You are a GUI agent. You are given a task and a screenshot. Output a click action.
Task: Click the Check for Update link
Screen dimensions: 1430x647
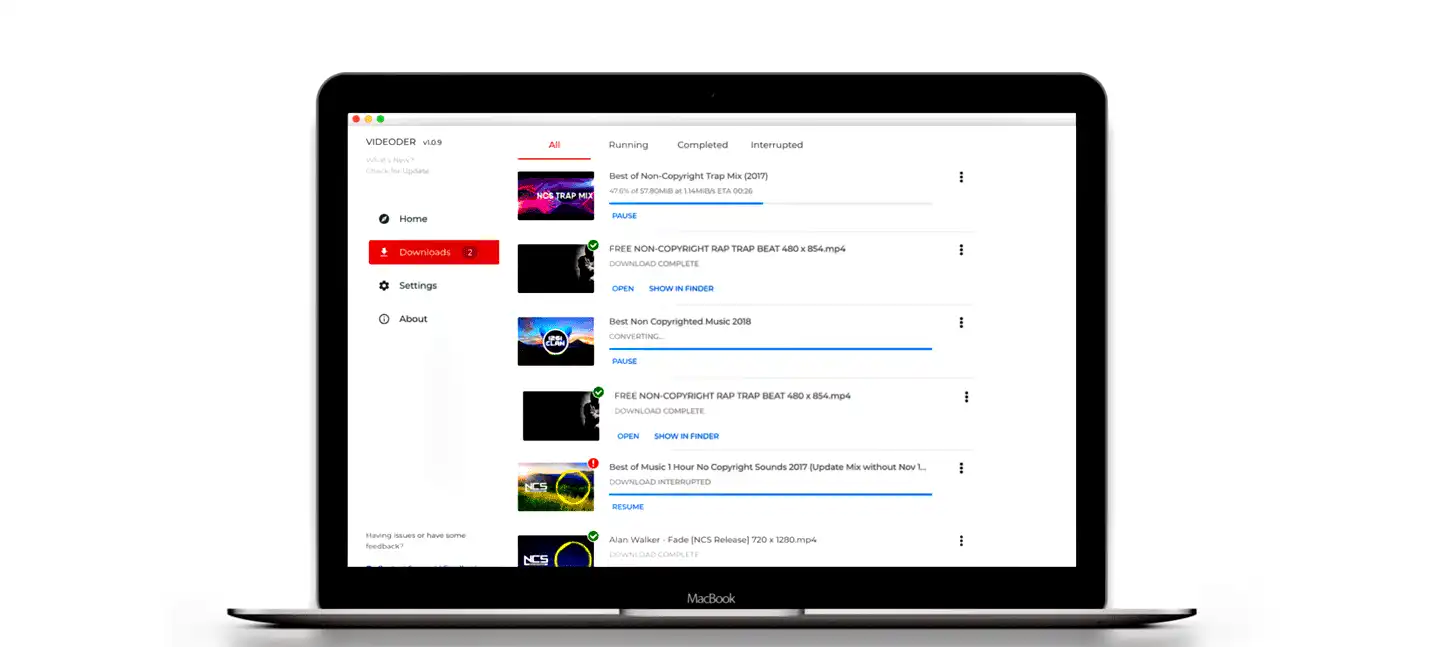point(397,171)
